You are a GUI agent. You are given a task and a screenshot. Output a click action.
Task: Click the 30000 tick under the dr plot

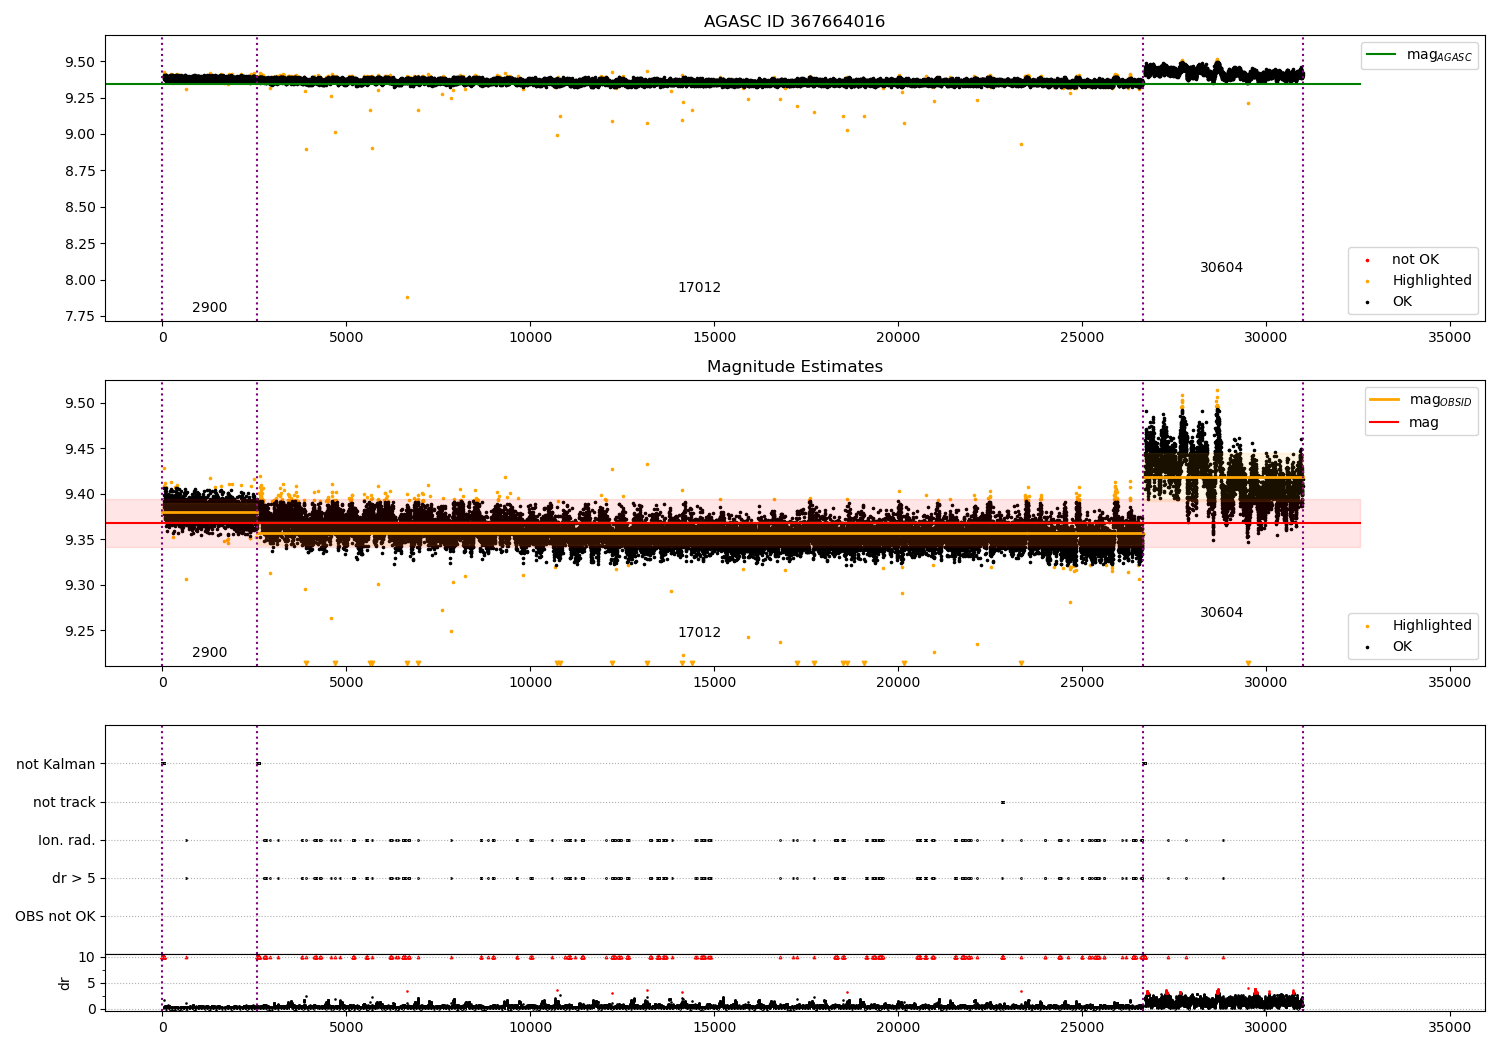click(x=1265, y=1026)
